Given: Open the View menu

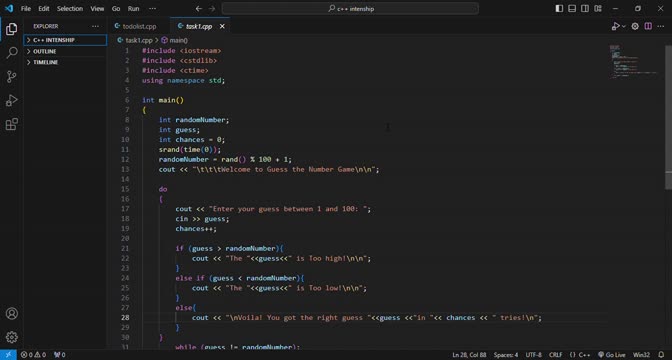Looking at the screenshot, I should (x=97, y=9).
